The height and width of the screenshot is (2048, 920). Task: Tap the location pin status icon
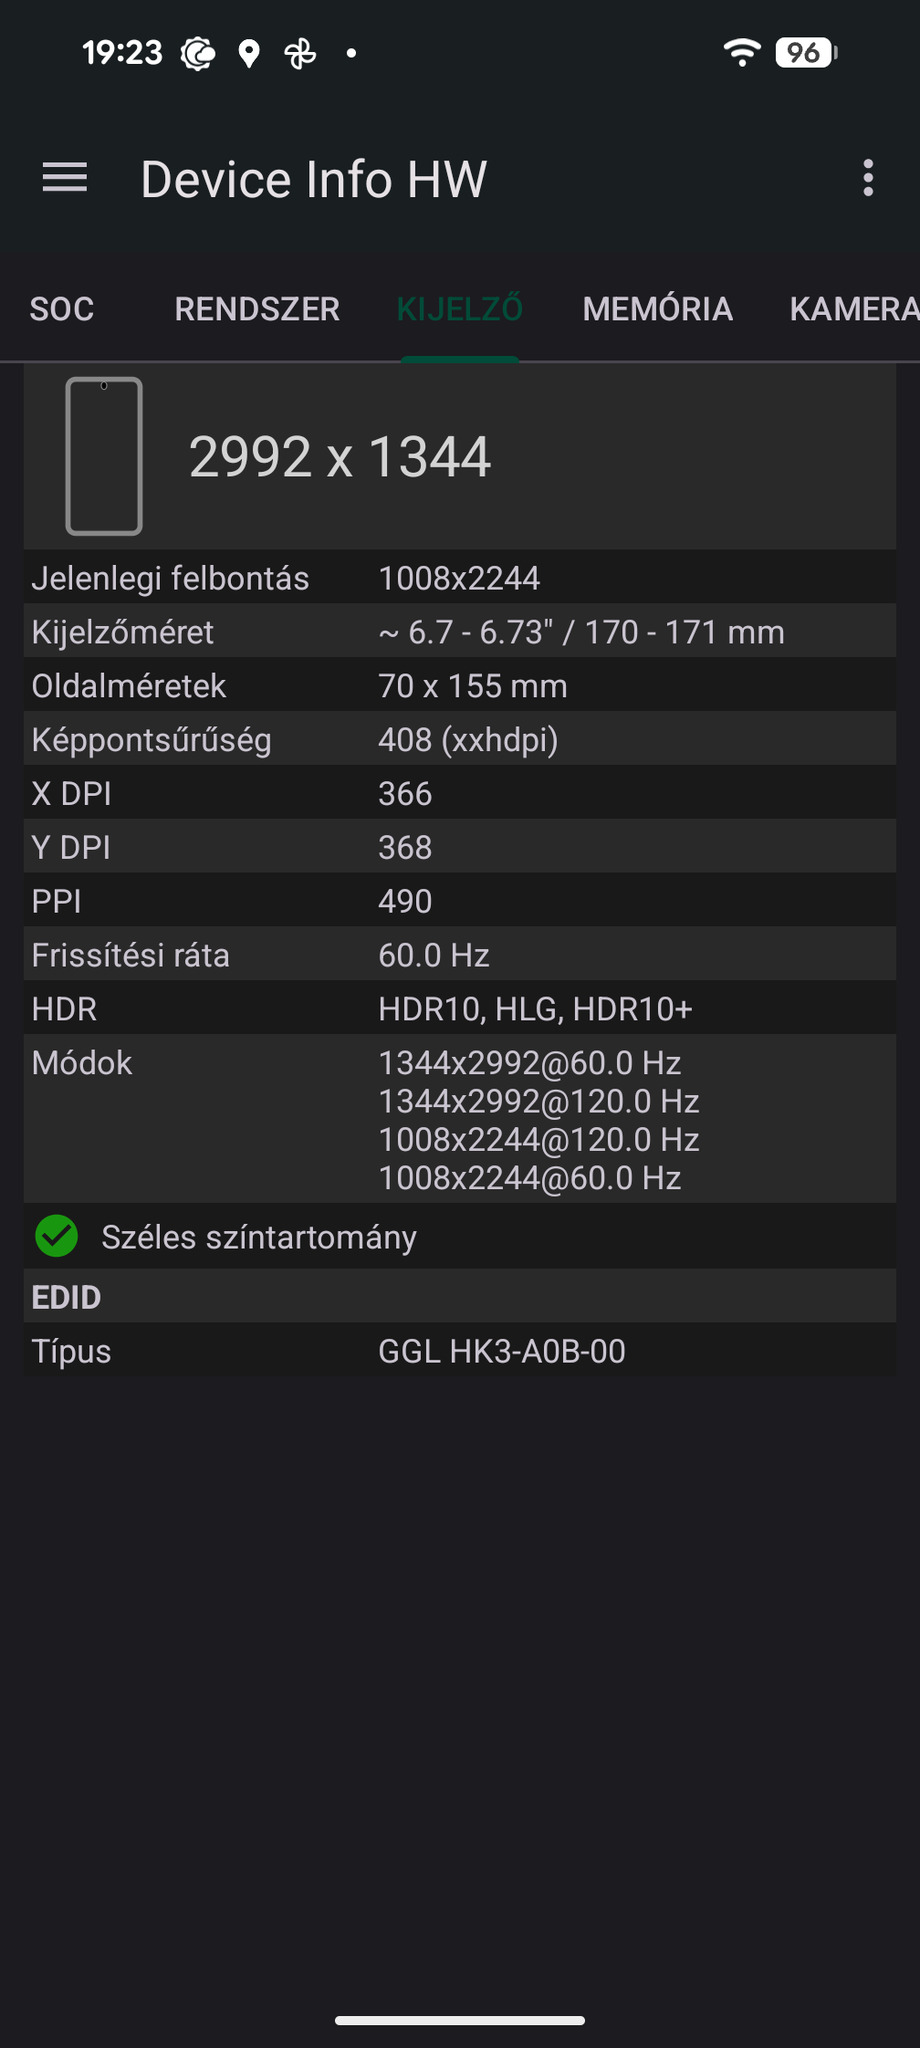(x=249, y=53)
